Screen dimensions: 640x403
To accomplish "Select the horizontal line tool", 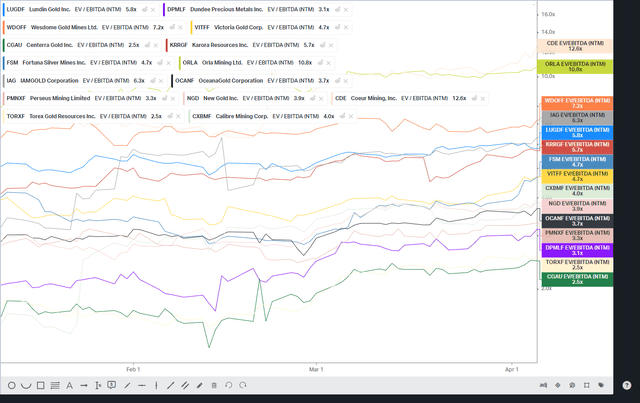I will (x=142, y=385).
